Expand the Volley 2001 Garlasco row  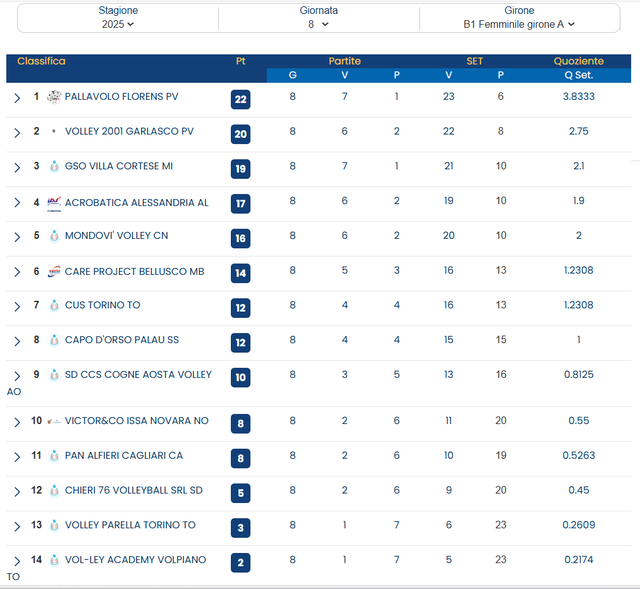17,132
